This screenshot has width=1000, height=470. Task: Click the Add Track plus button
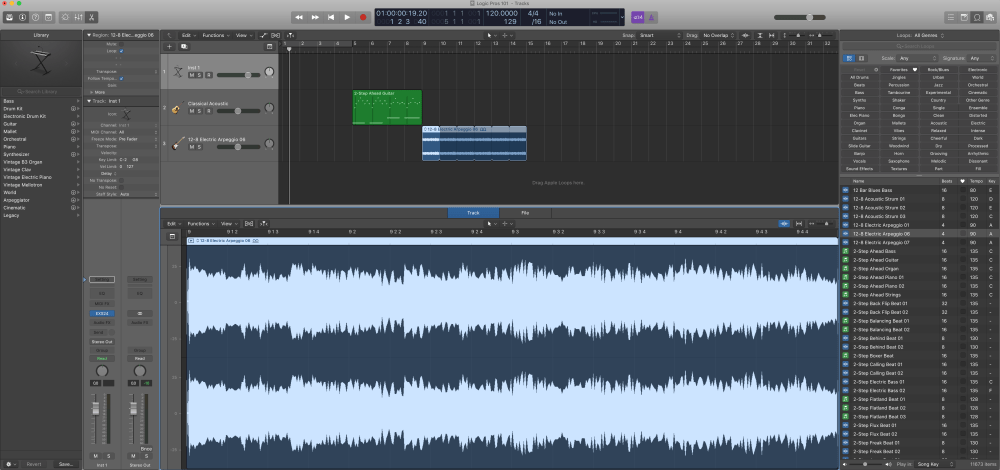click(170, 47)
